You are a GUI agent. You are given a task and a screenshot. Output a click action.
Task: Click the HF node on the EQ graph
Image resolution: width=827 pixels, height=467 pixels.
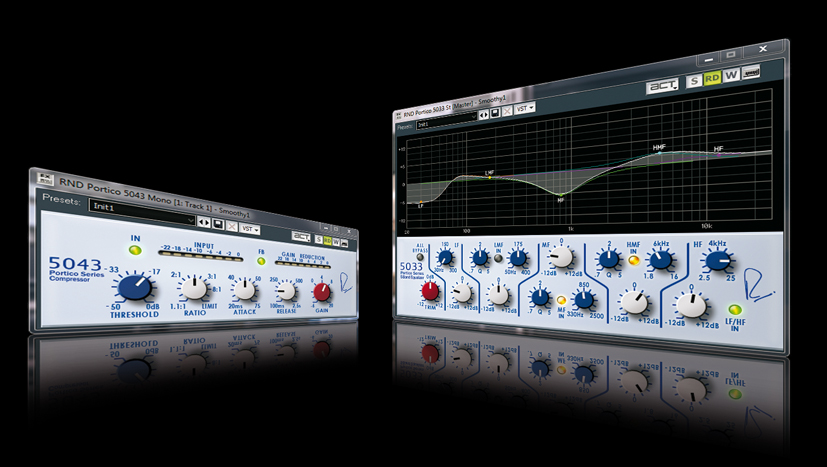(x=718, y=155)
